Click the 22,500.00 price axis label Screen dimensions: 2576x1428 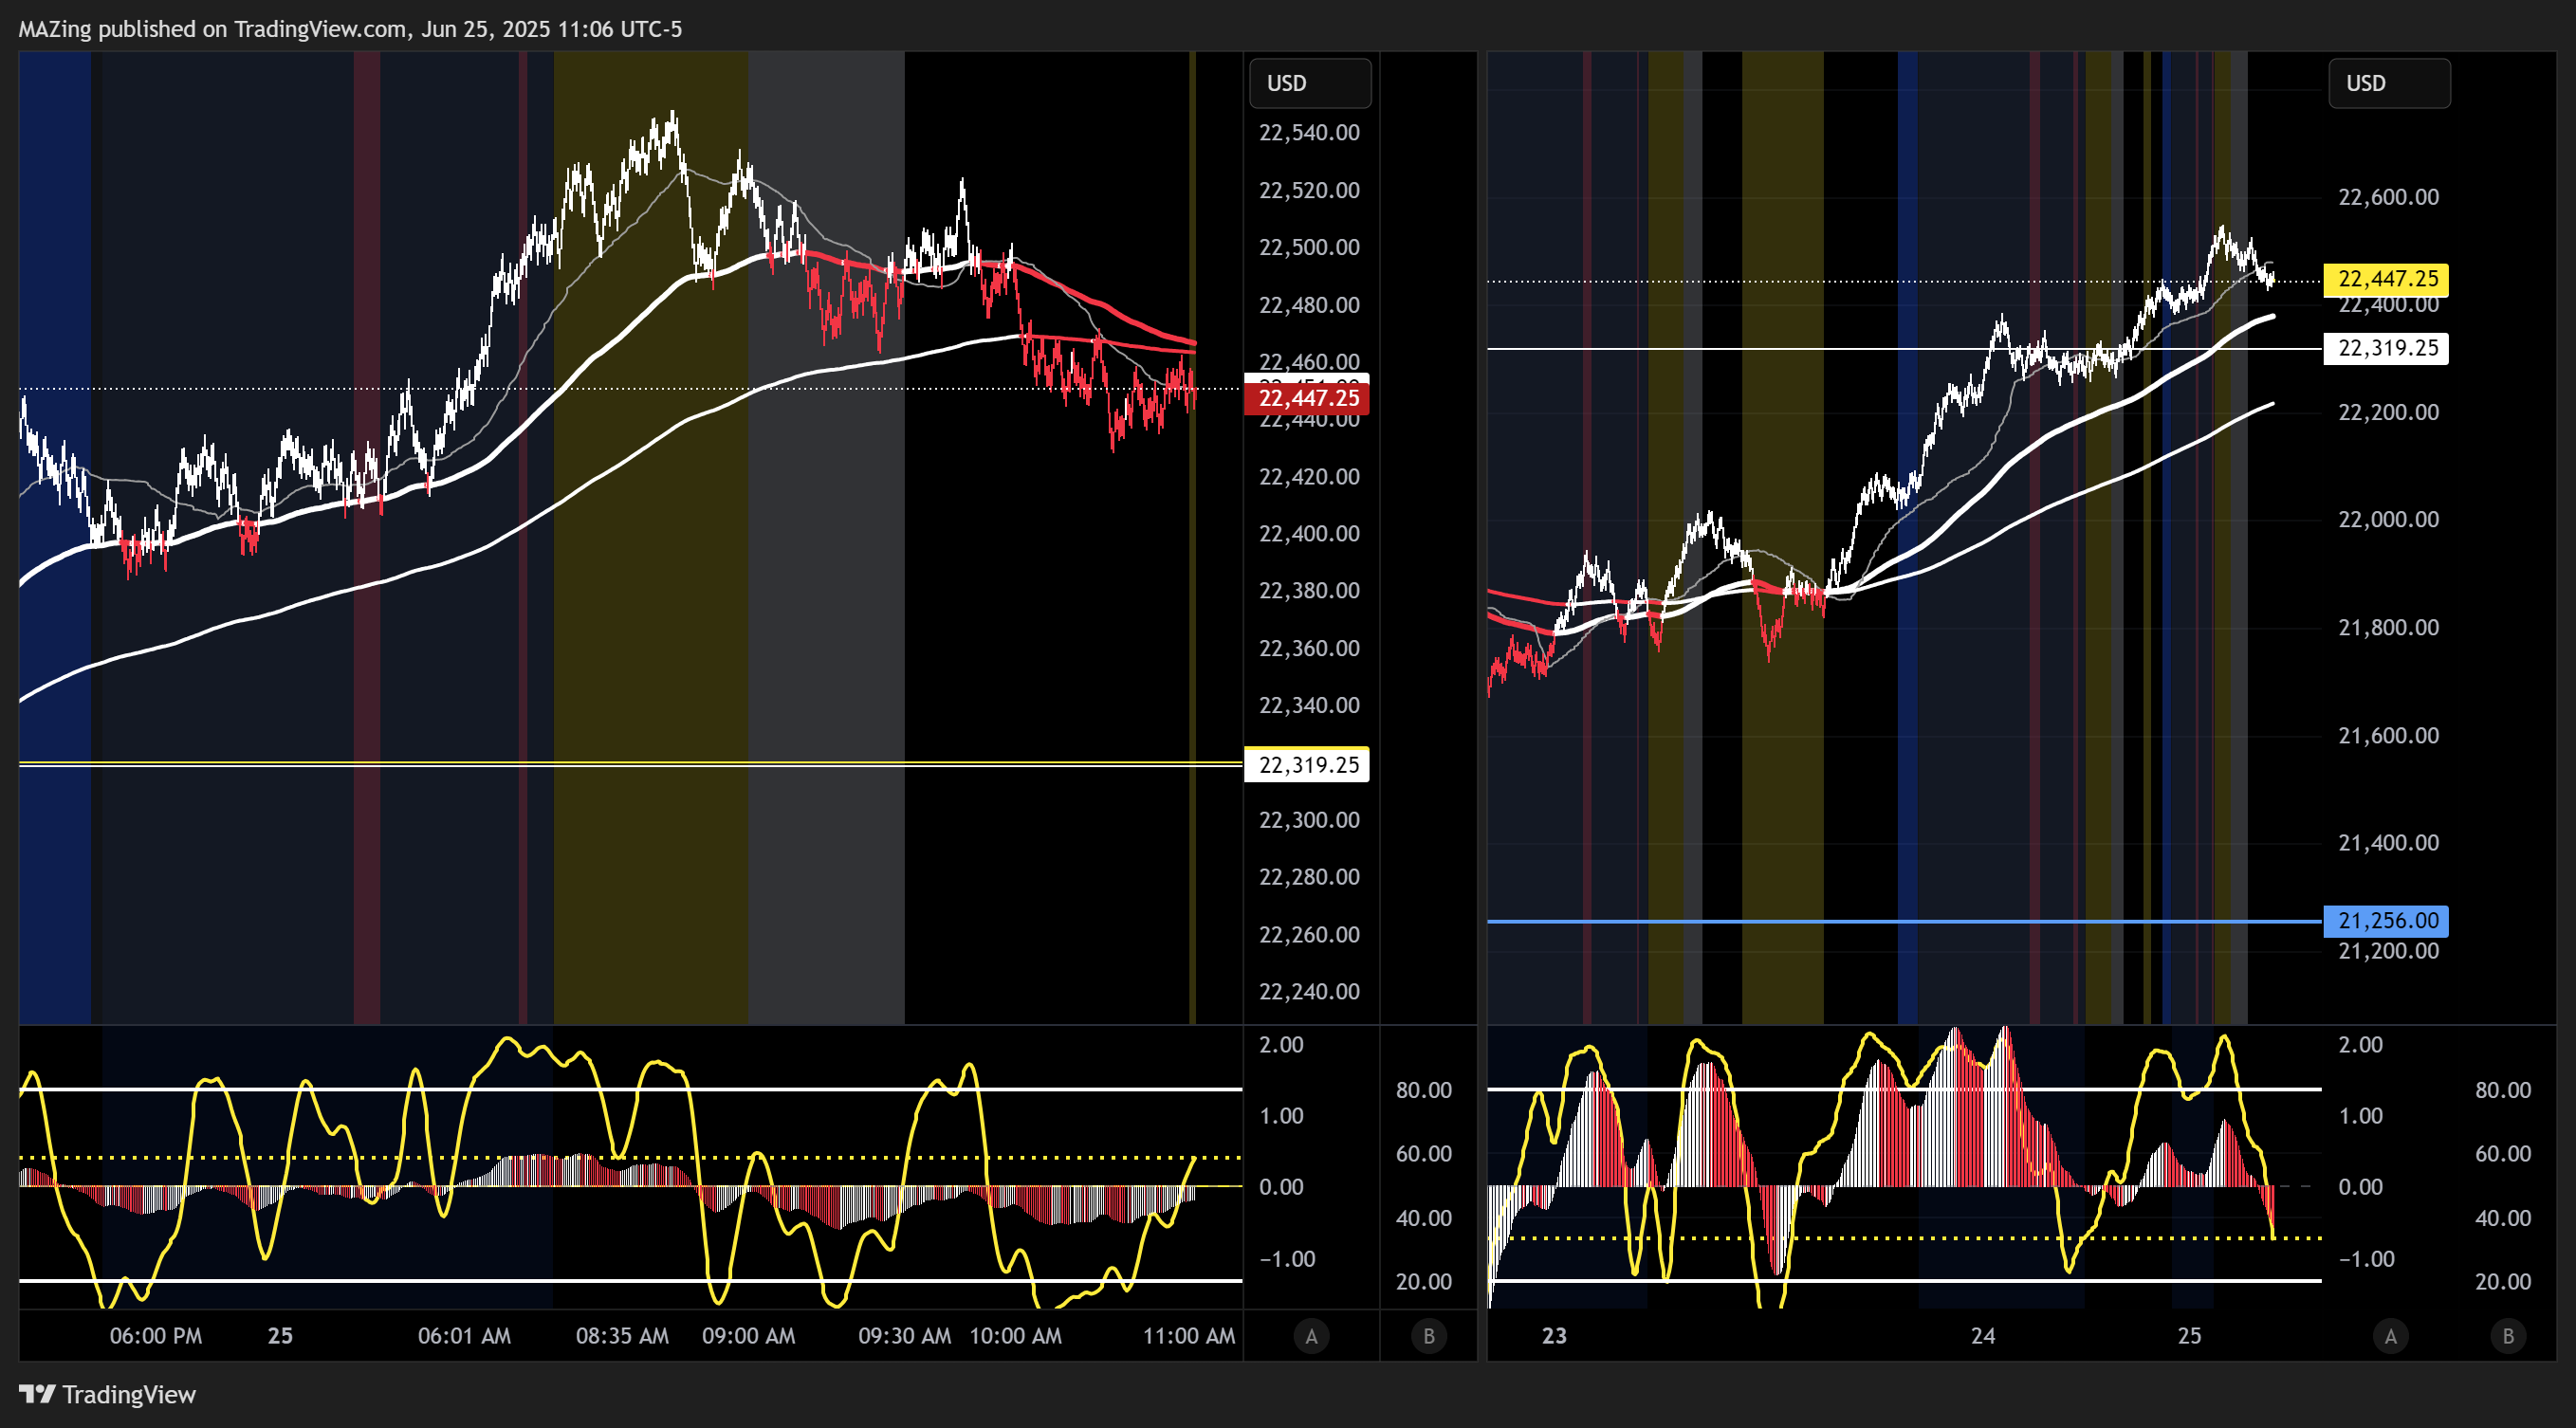1309,247
